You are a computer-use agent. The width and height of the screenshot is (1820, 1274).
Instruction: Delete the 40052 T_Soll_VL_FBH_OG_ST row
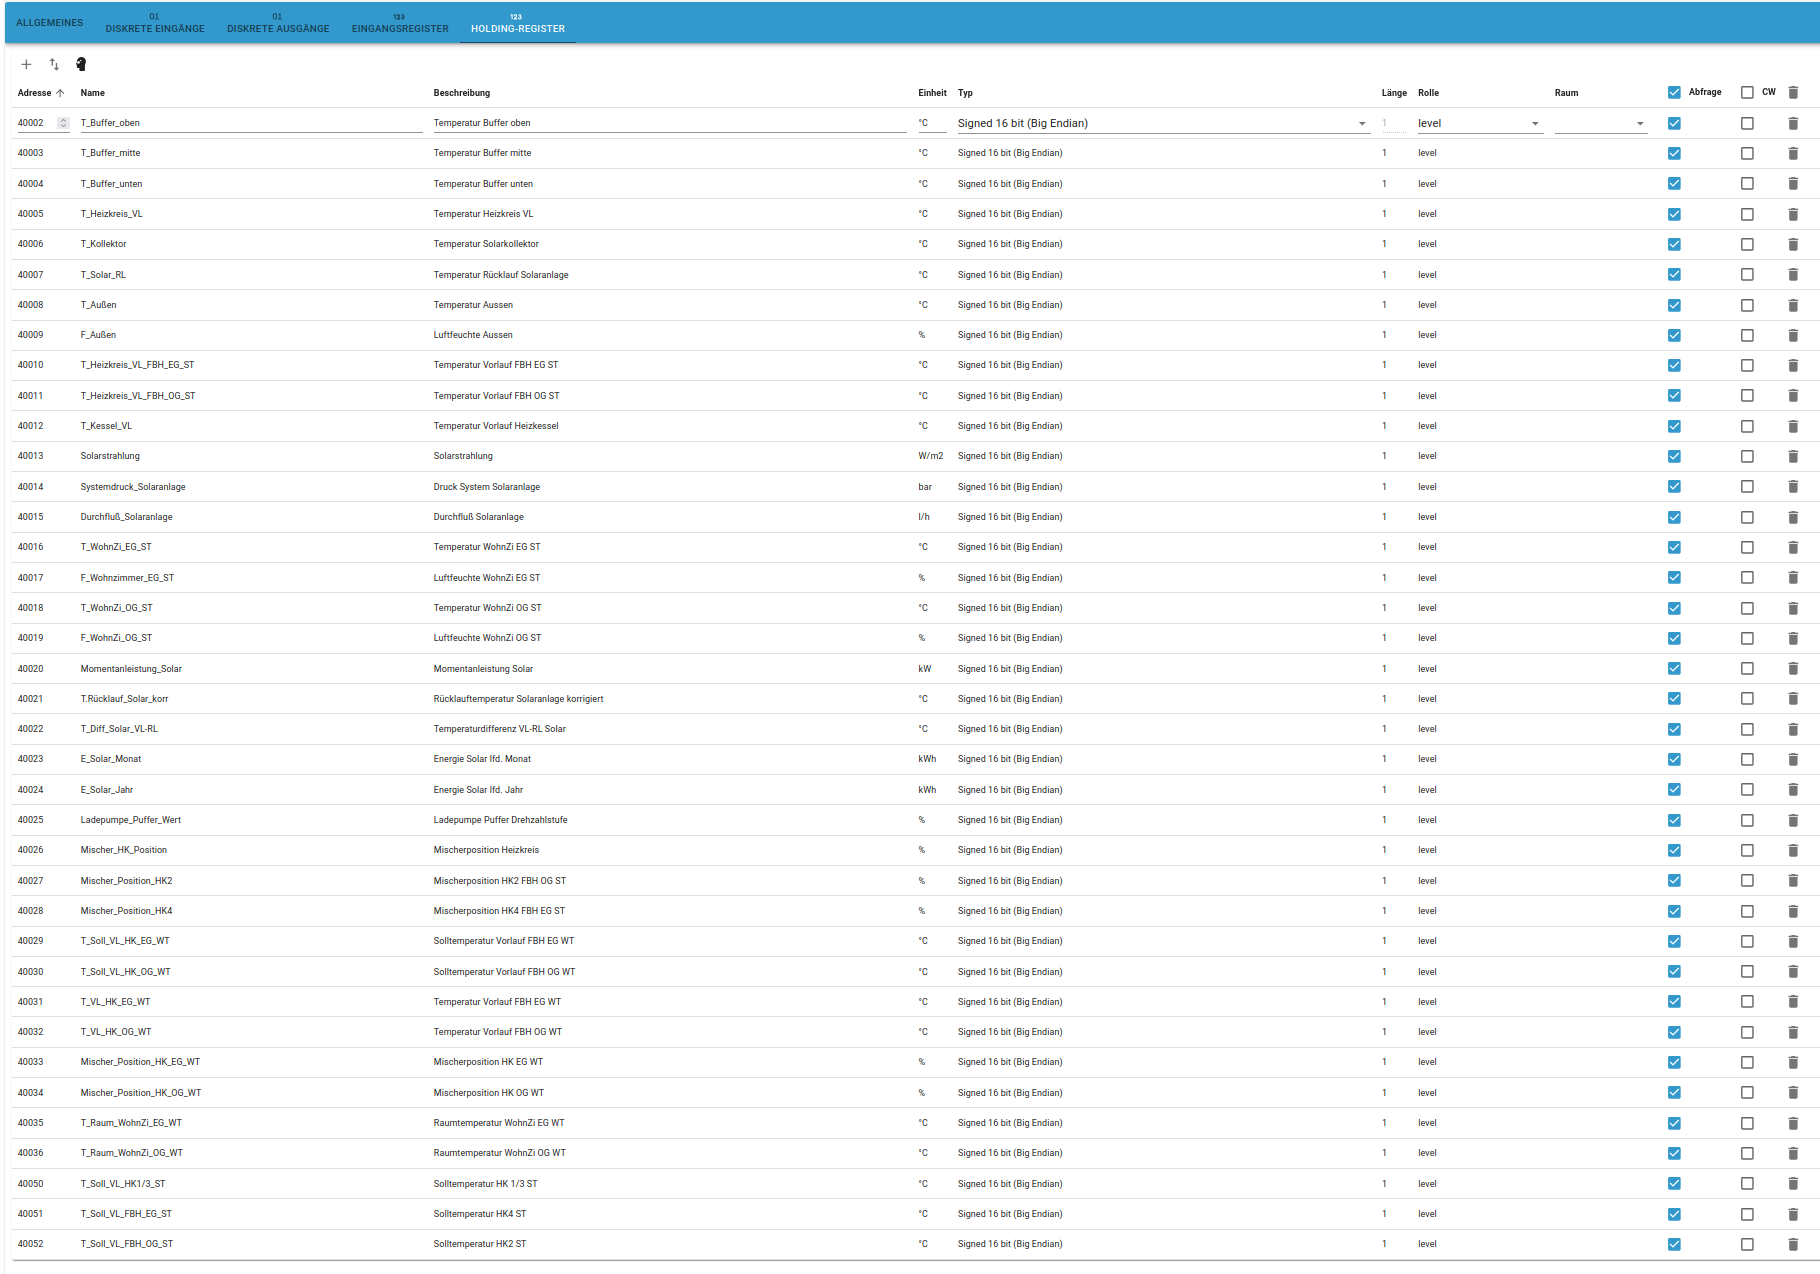tap(1793, 1244)
